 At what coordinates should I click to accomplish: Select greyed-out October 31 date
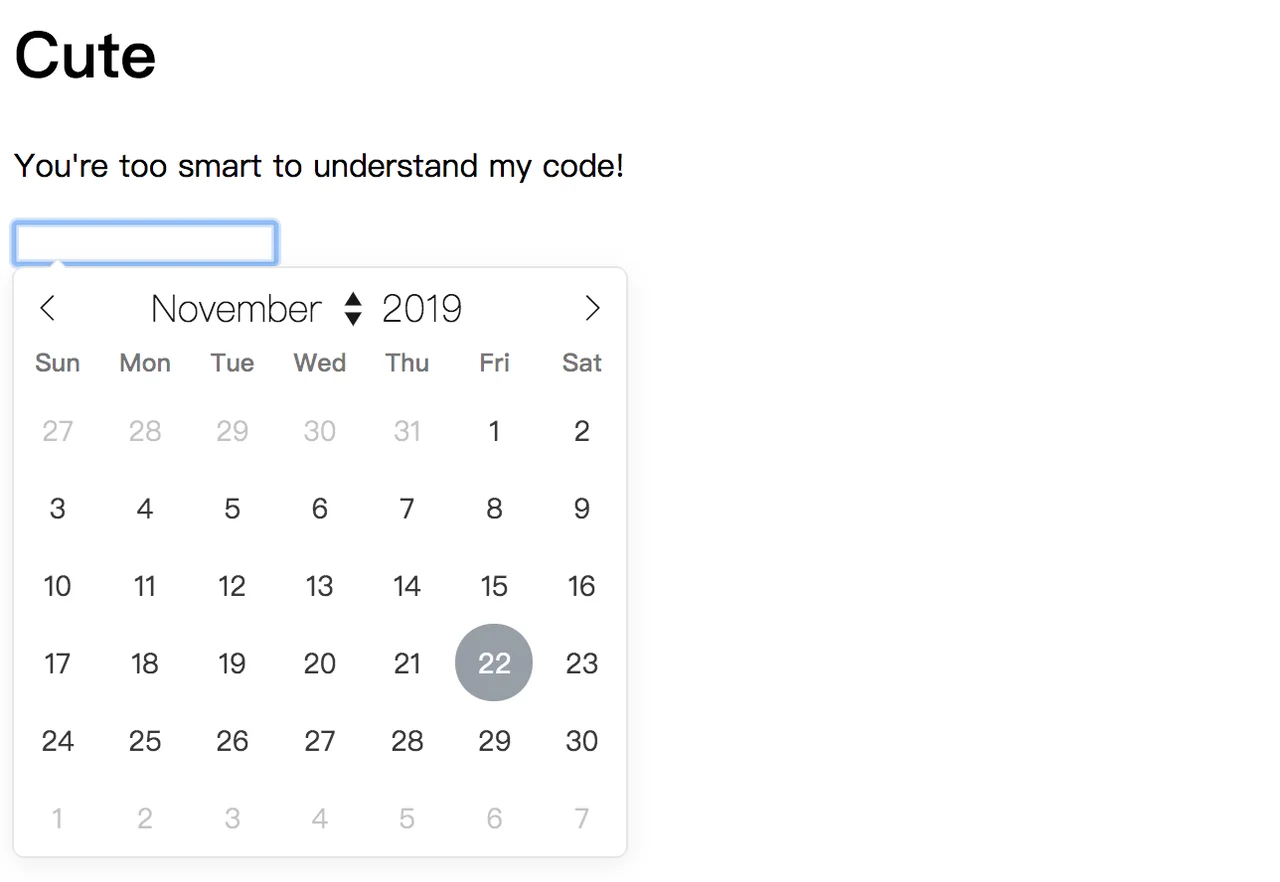(407, 431)
